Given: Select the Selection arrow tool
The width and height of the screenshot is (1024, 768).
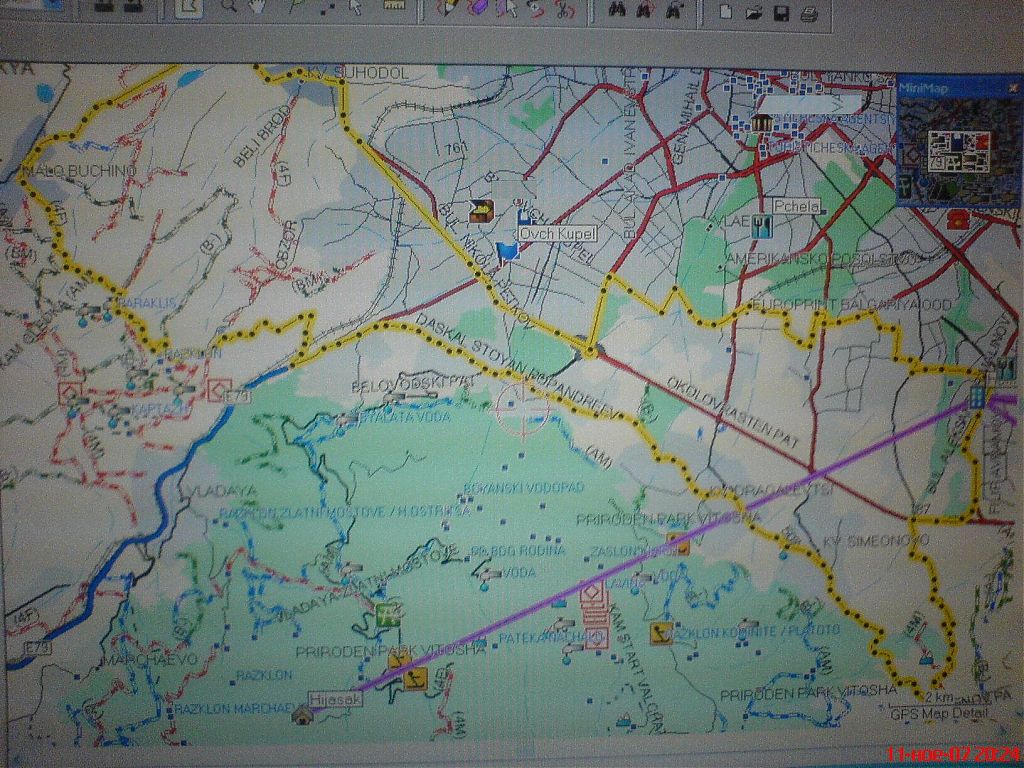Looking at the screenshot, I should [356, 8].
